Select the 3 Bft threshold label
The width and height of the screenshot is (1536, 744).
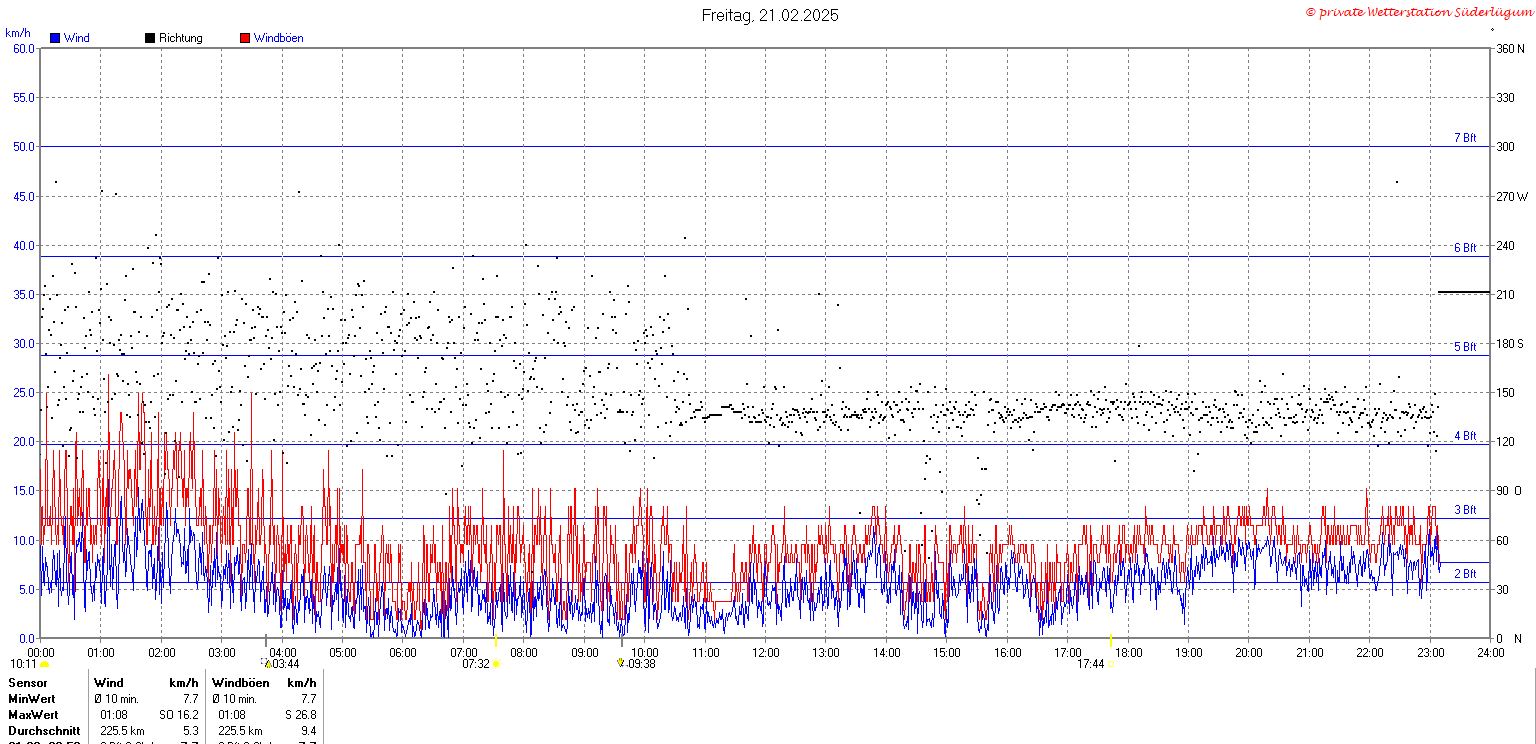[1465, 510]
